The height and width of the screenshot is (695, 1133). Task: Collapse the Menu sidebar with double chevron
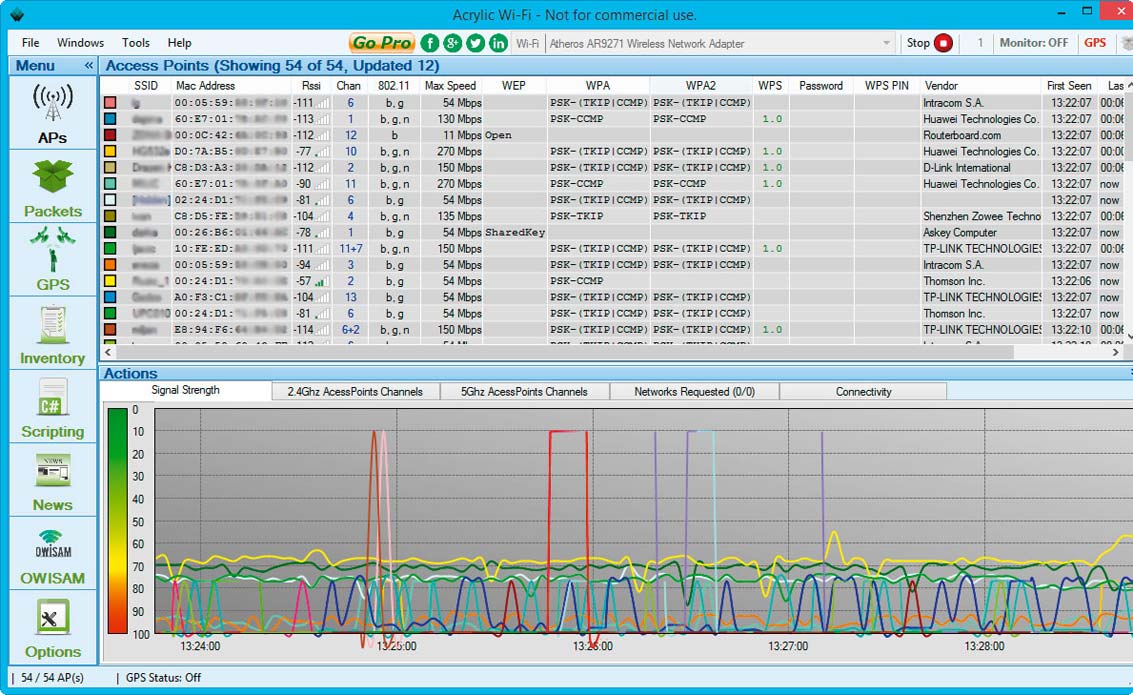88,65
